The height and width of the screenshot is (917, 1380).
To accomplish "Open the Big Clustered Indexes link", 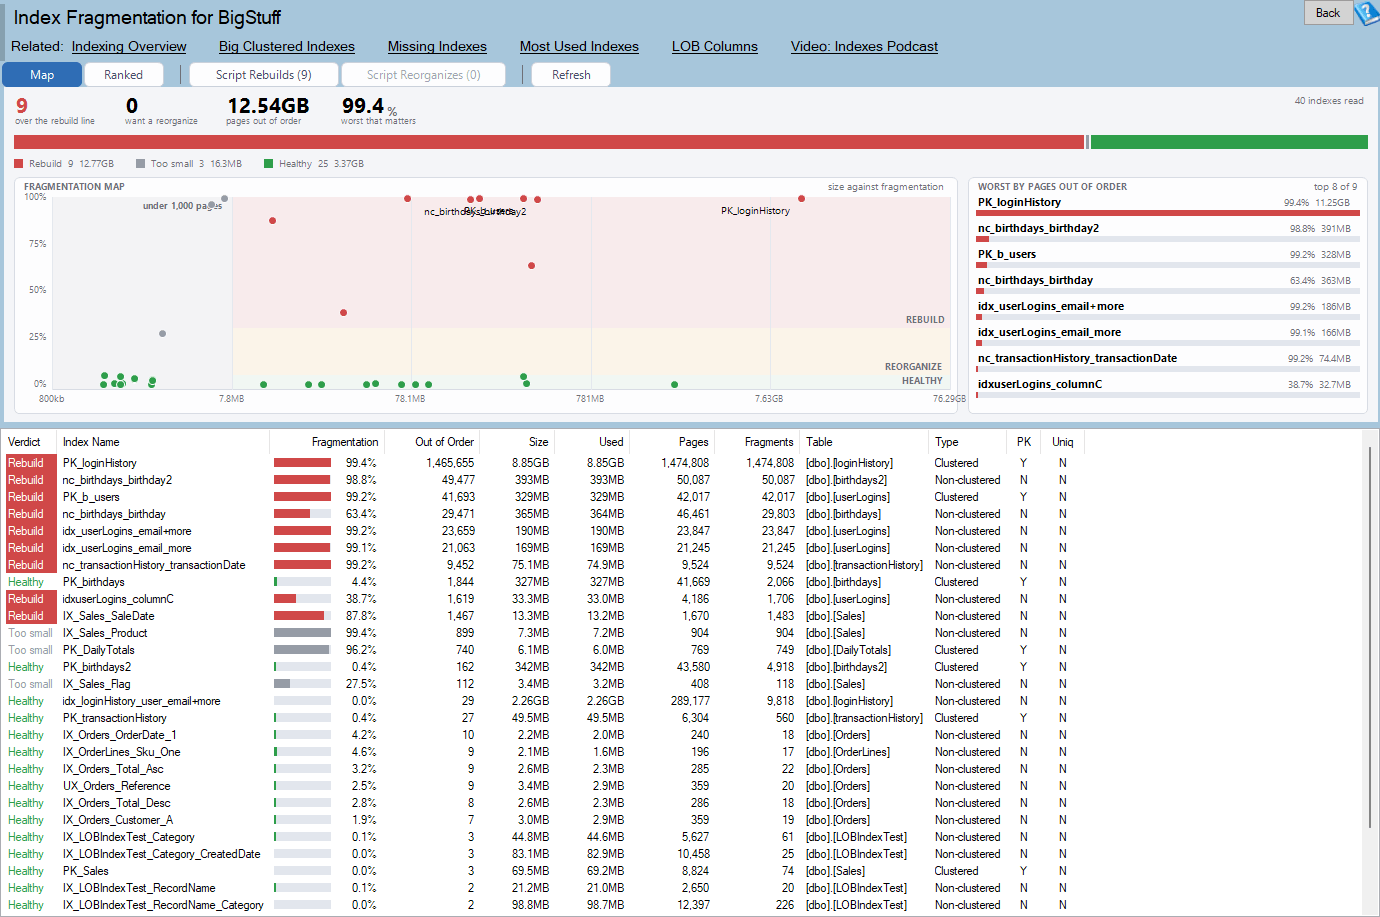I will click(287, 46).
